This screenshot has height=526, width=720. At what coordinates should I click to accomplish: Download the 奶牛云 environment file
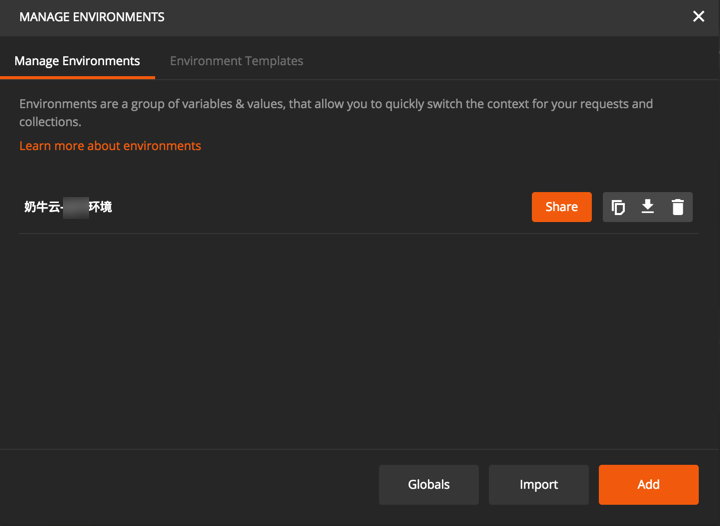coord(647,207)
